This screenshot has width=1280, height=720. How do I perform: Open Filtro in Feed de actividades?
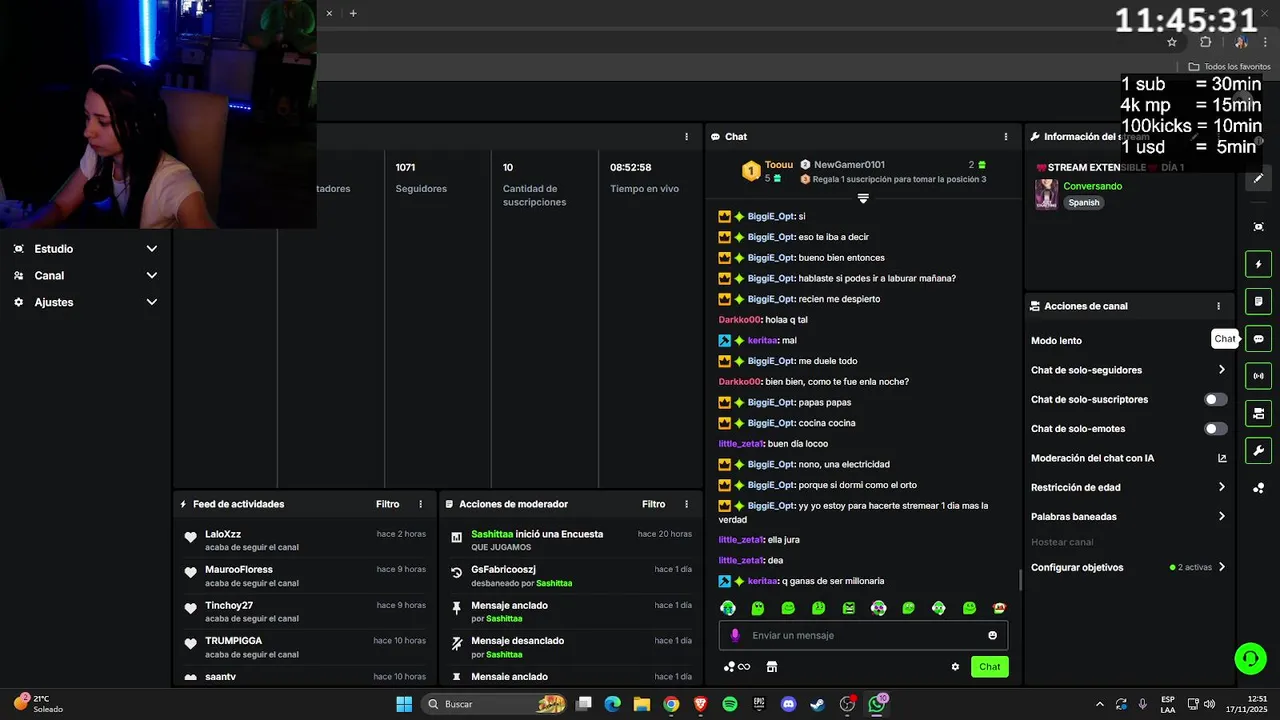[x=387, y=504]
